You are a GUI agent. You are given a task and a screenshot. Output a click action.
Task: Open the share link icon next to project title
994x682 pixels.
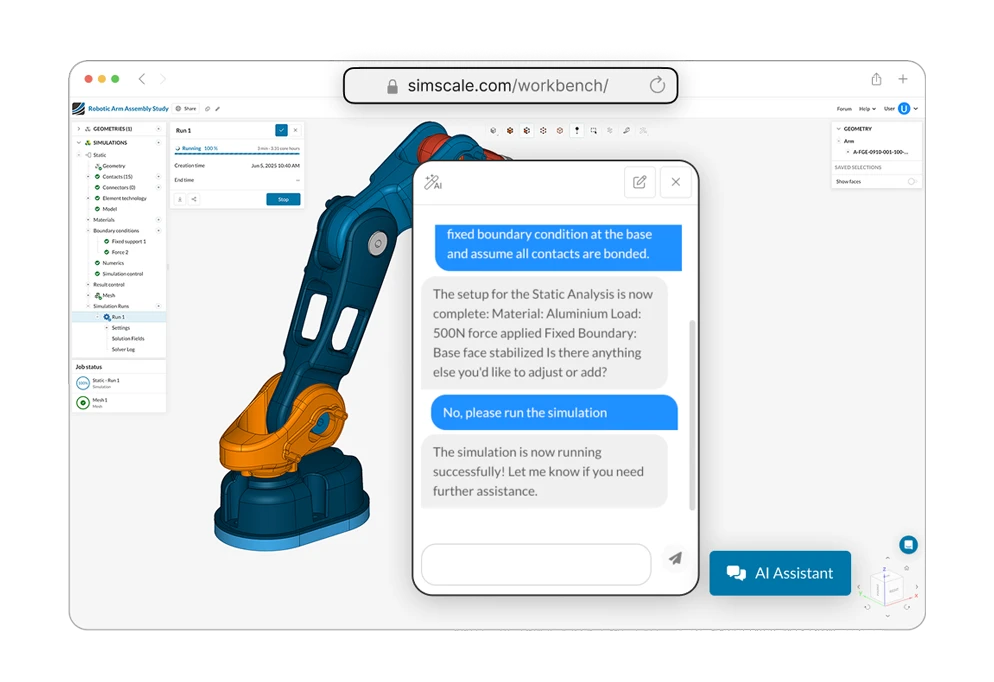(207, 108)
